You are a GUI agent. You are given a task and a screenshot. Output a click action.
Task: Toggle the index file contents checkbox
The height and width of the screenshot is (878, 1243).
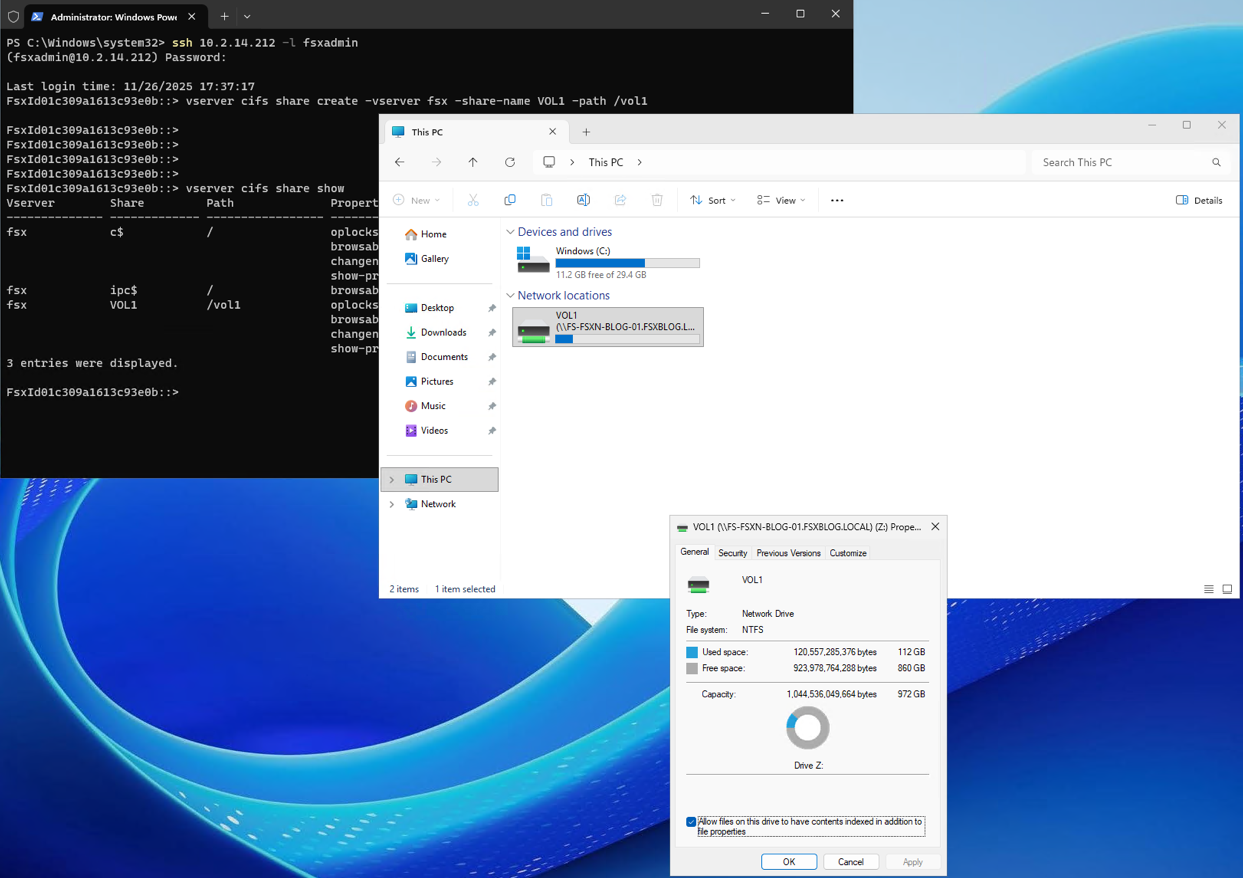(691, 822)
